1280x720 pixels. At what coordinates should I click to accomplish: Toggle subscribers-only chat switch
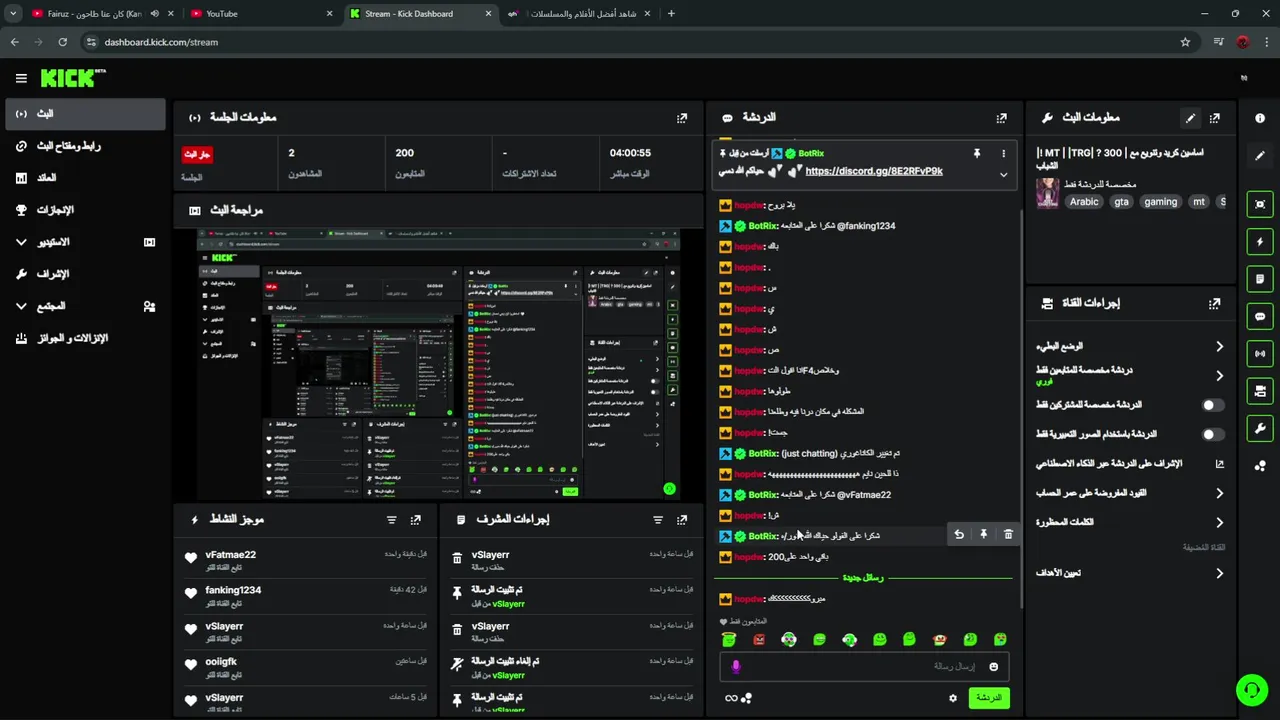point(1212,405)
